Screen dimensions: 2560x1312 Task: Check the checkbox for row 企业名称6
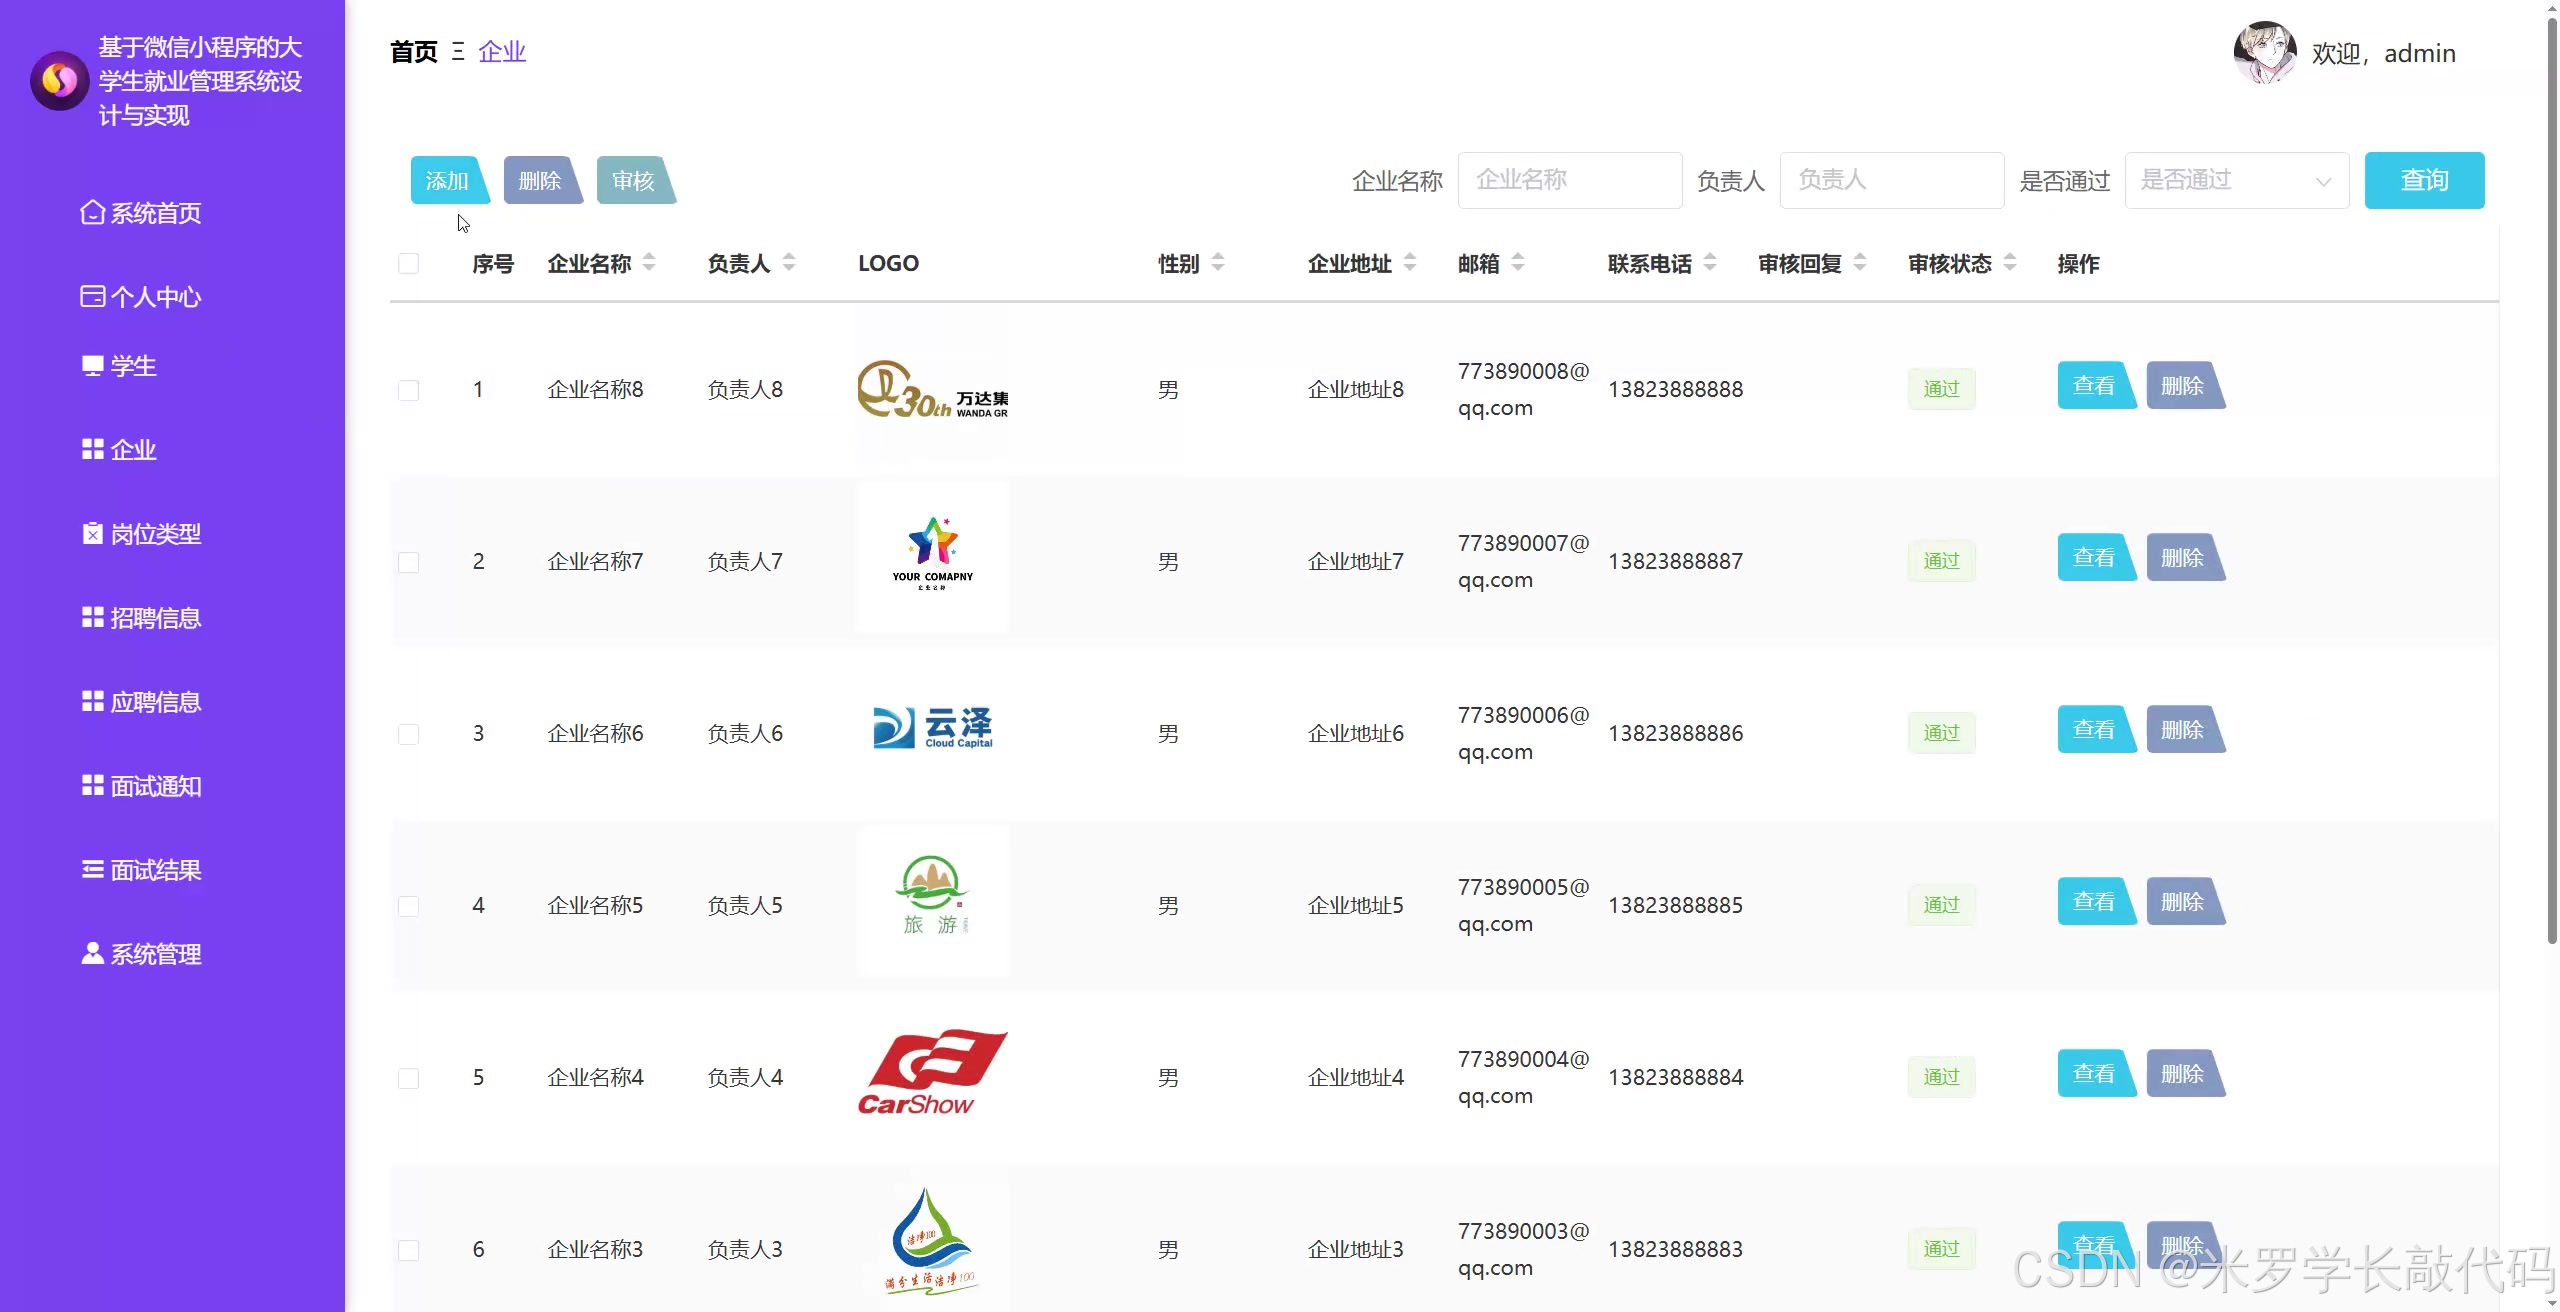[x=408, y=734]
